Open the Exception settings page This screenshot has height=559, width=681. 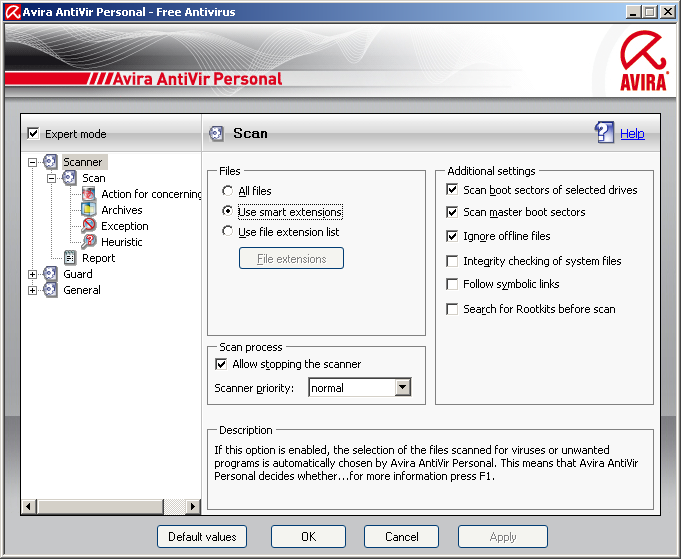(125, 226)
